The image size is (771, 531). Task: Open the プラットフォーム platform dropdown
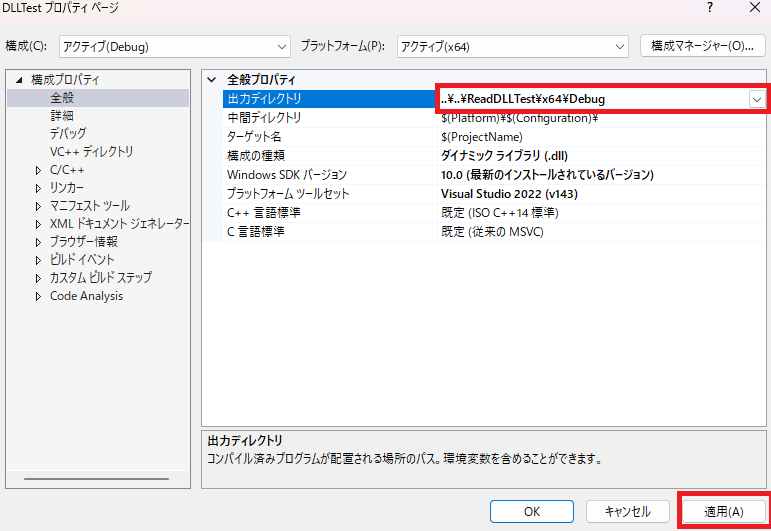(512, 46)
